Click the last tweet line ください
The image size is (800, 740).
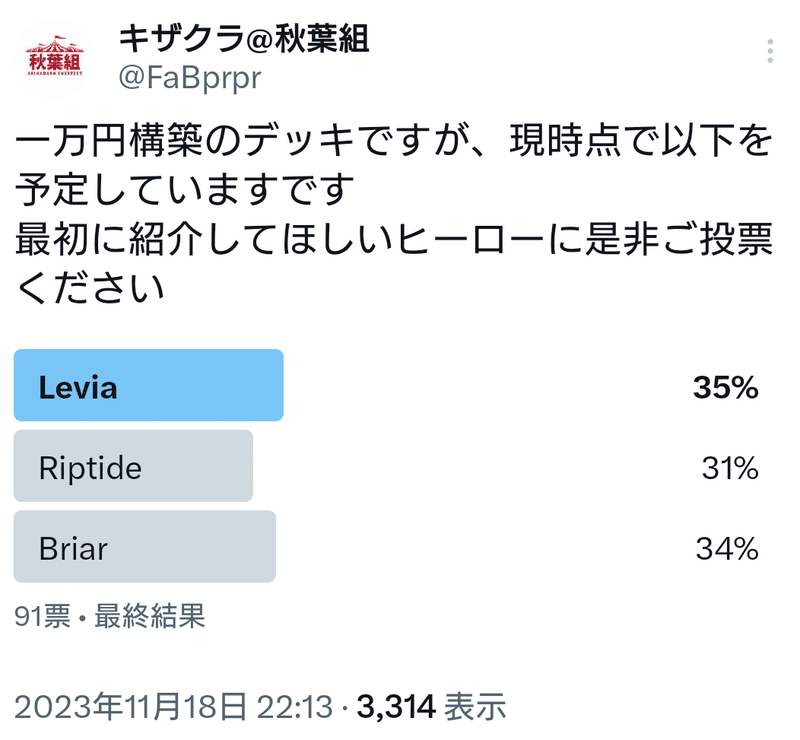(90, 288)
